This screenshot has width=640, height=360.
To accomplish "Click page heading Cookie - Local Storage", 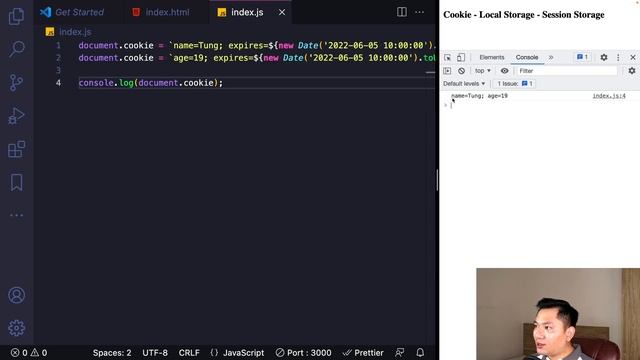I will (x=524, y=15).
